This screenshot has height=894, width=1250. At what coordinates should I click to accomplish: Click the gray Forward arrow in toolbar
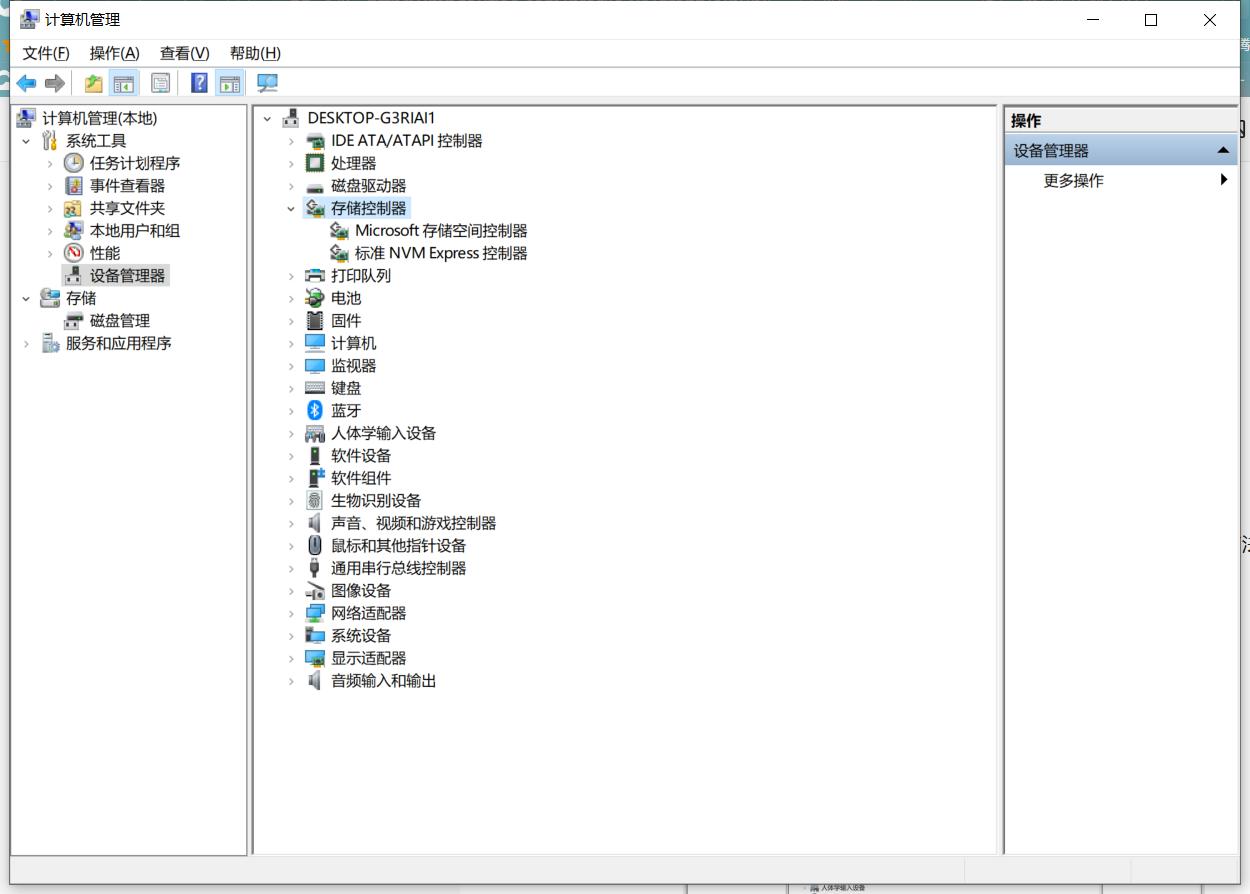coord(55,83)
